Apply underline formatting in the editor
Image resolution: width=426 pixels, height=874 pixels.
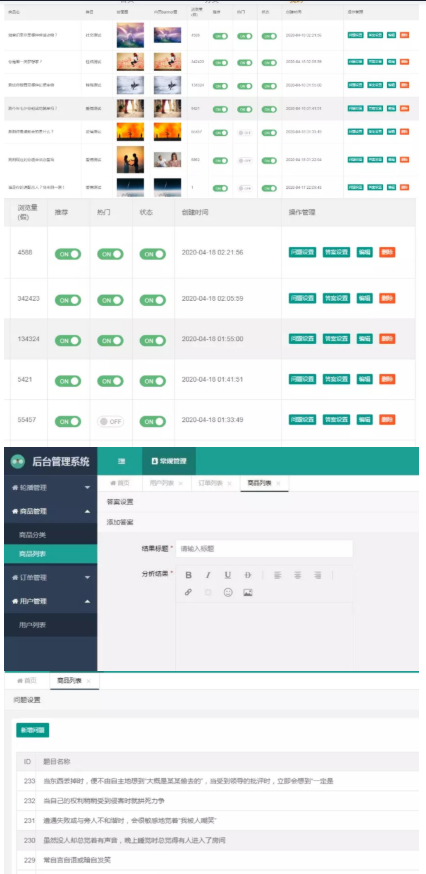click(227, 575)
